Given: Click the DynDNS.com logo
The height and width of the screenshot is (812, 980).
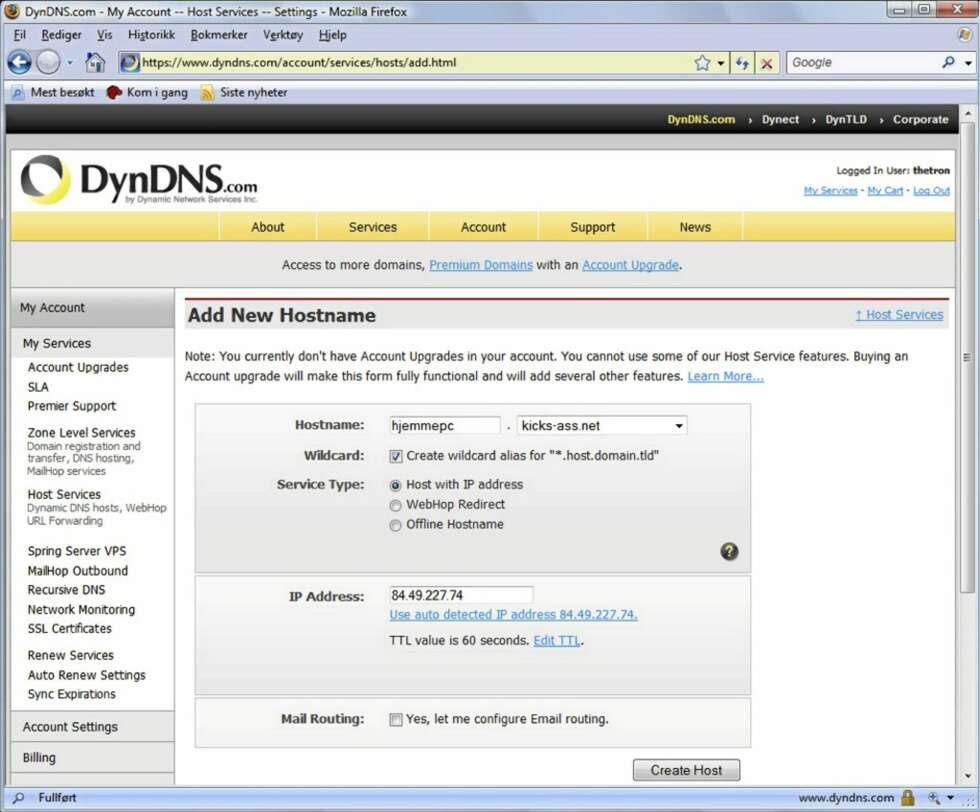Looking at the screenshot, I should coord(139,181).
